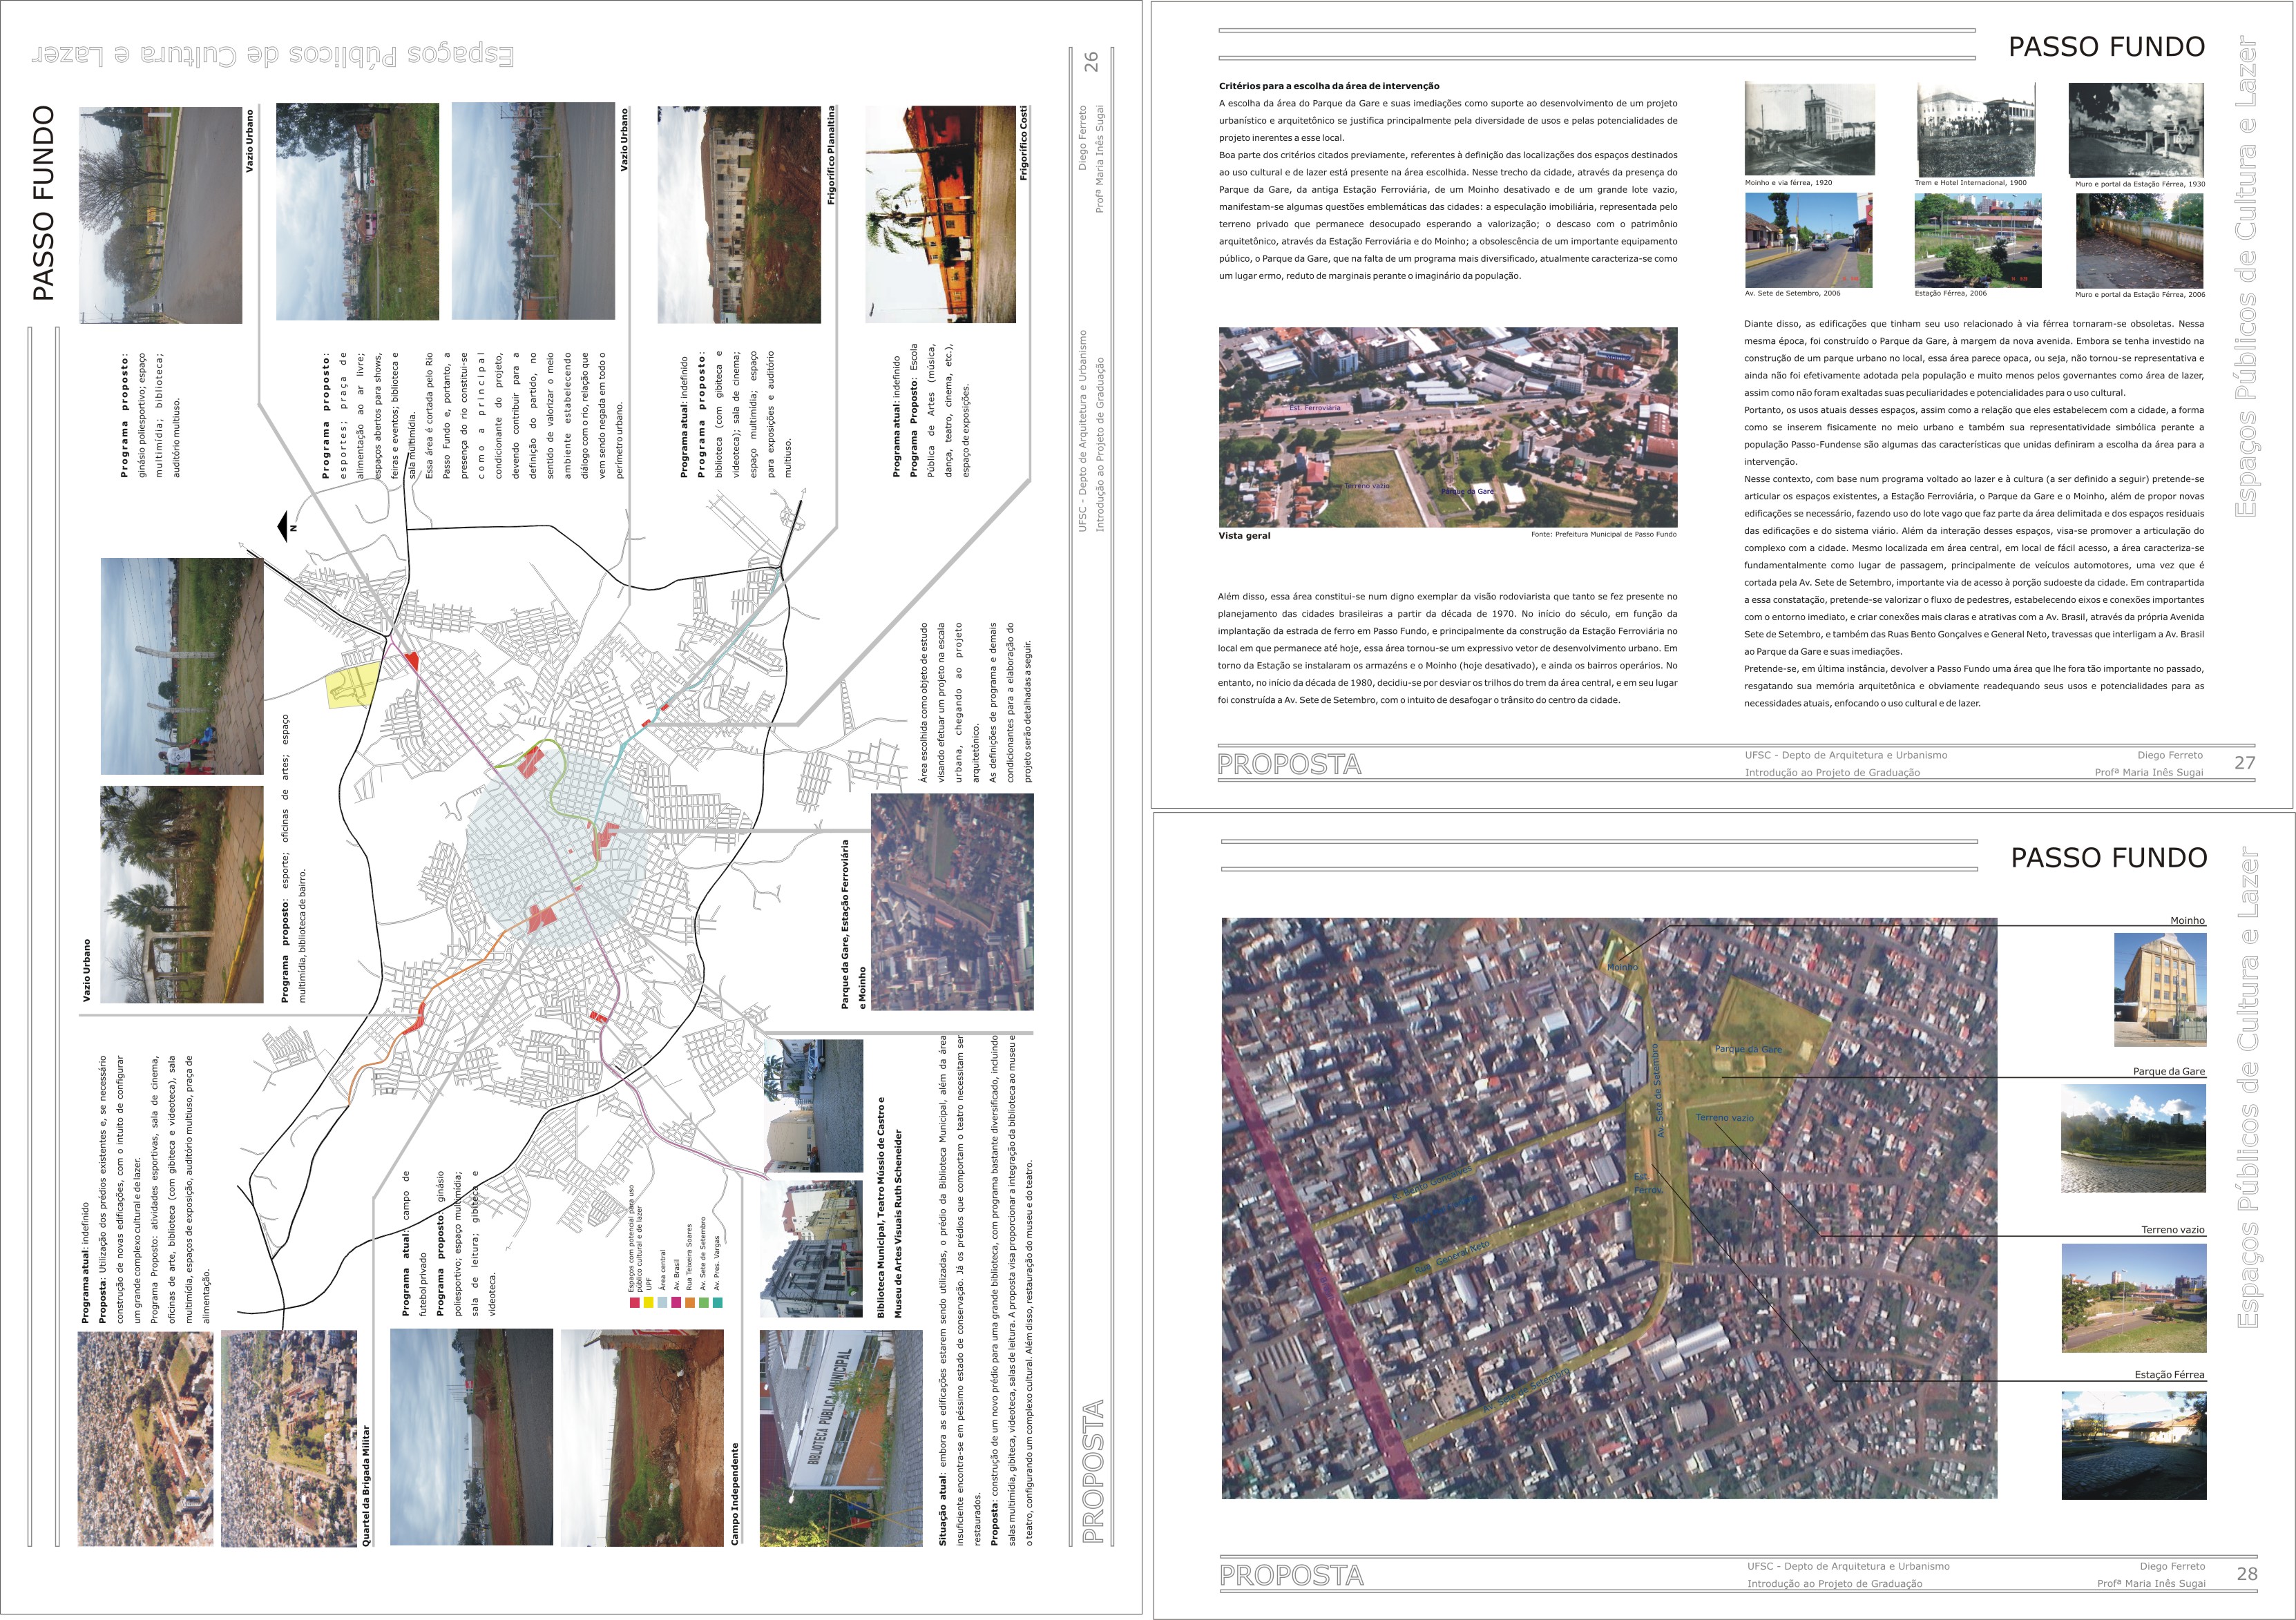Click the page number 27

[x=2245, y=763]
